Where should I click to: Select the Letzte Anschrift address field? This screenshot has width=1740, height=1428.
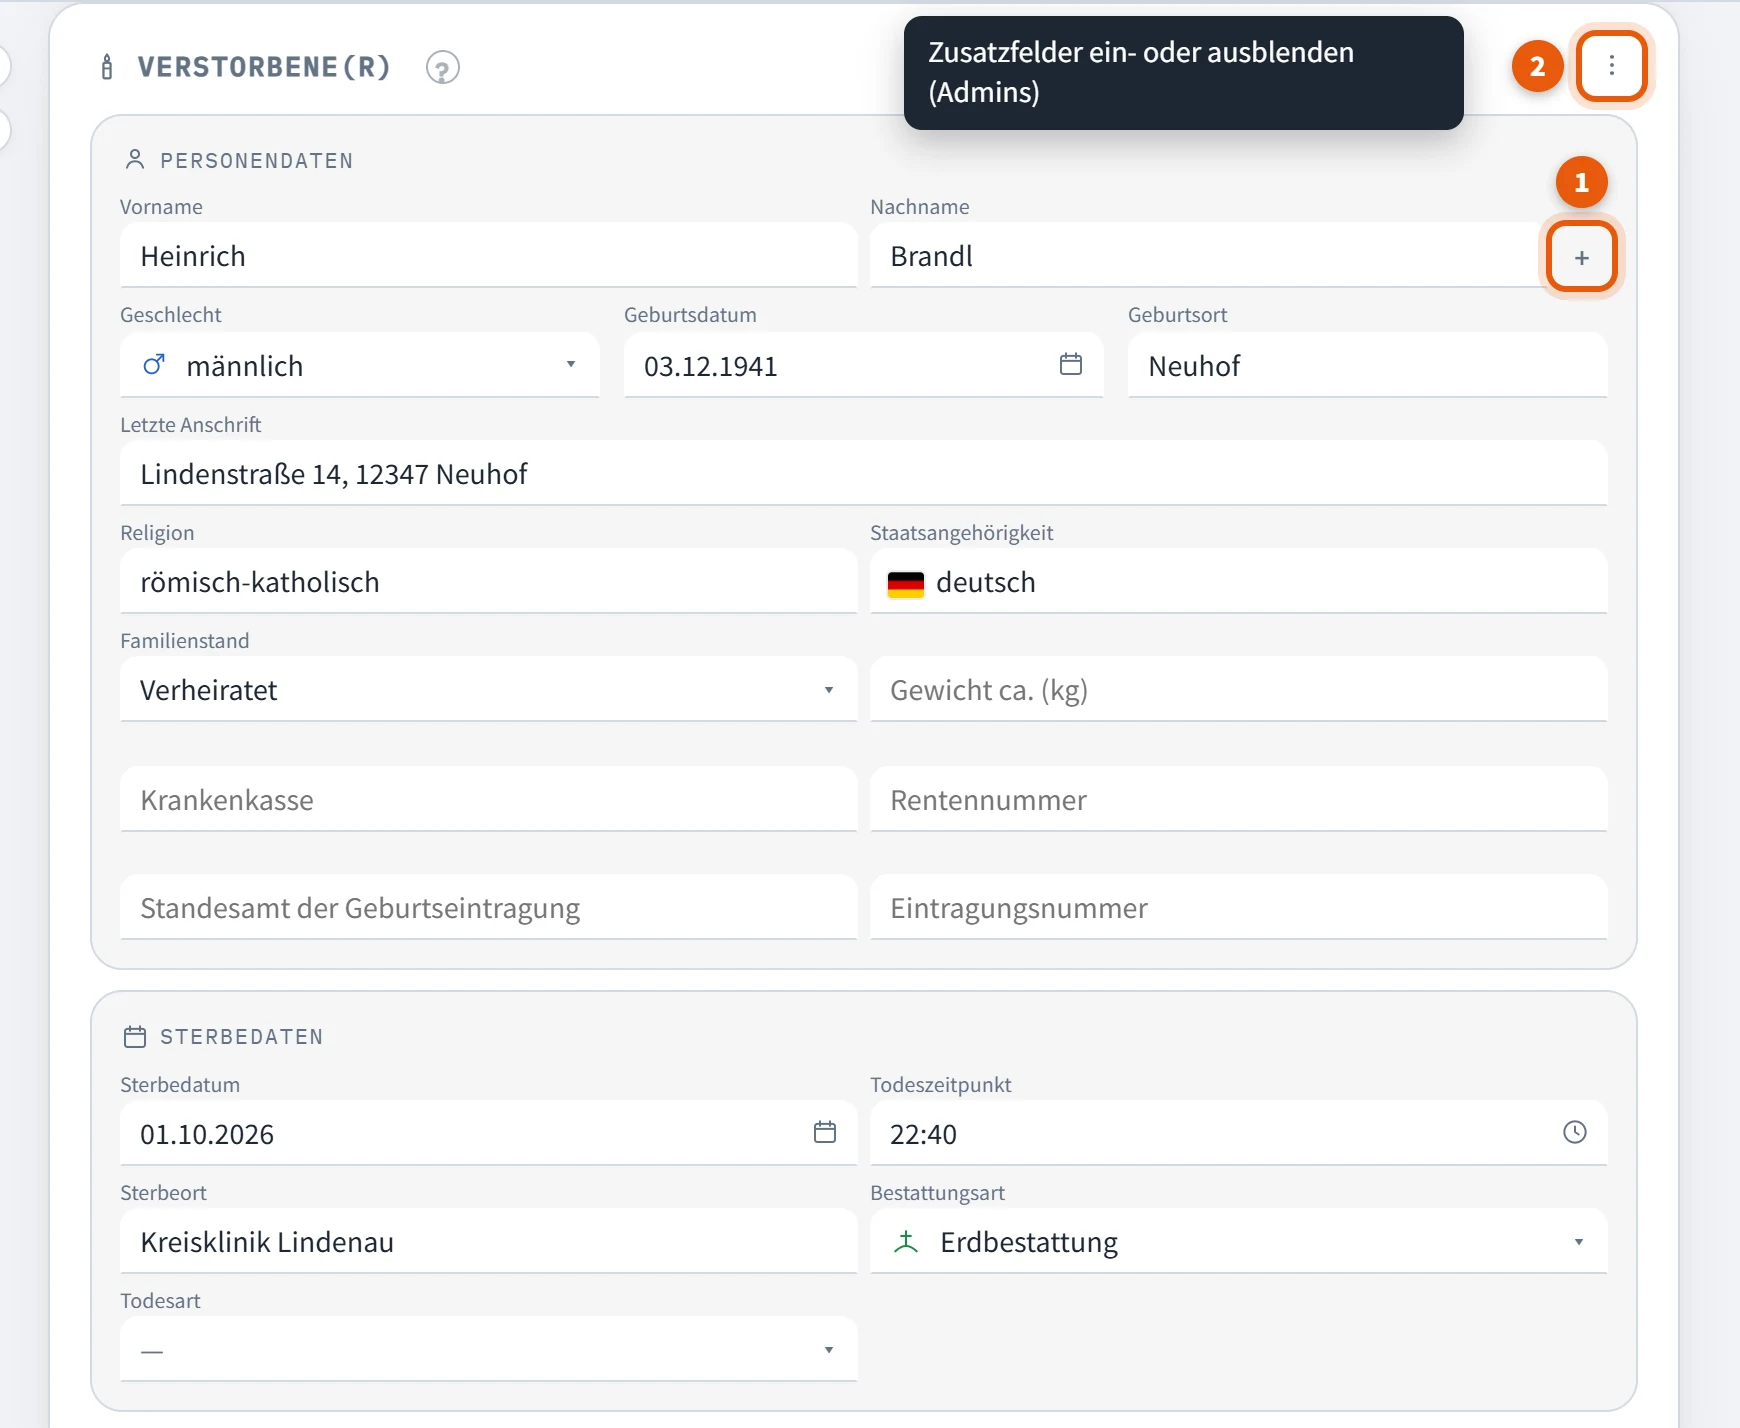coord(863,473)
